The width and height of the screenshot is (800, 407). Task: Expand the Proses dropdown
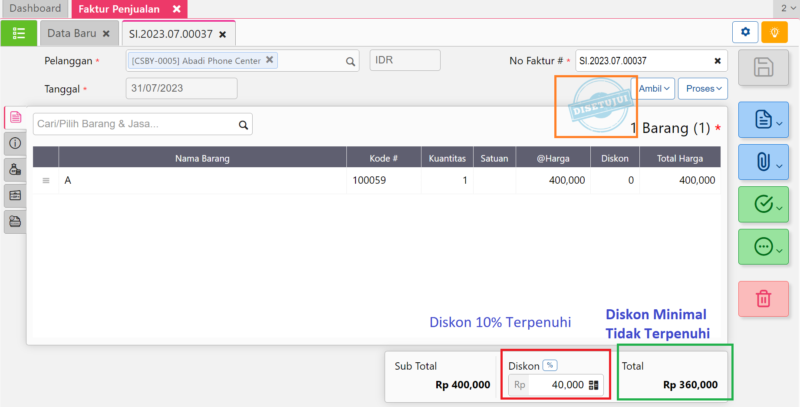[702, 88]
